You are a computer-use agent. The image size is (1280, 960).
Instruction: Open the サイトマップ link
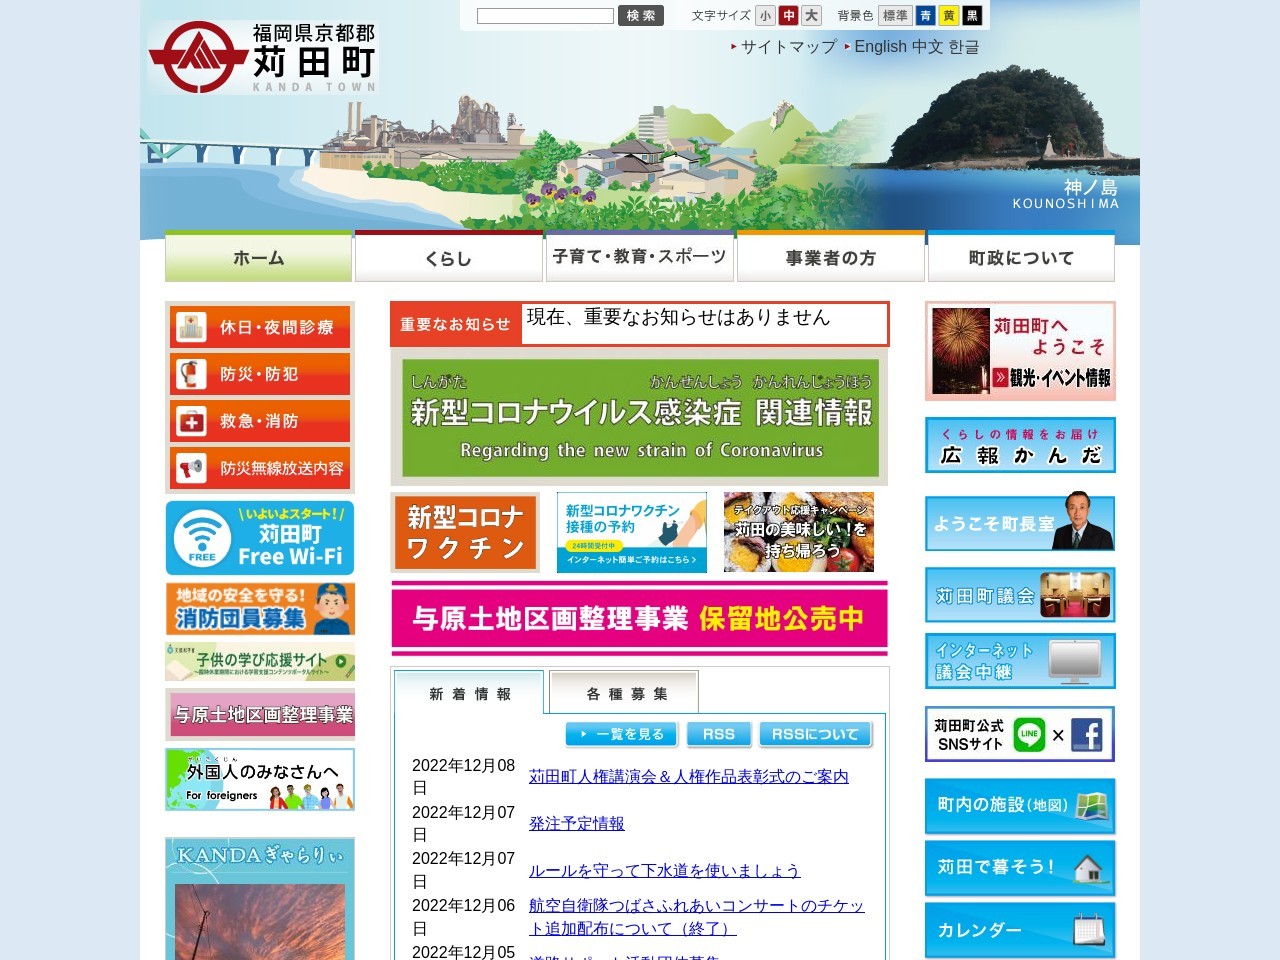[788, 47]
